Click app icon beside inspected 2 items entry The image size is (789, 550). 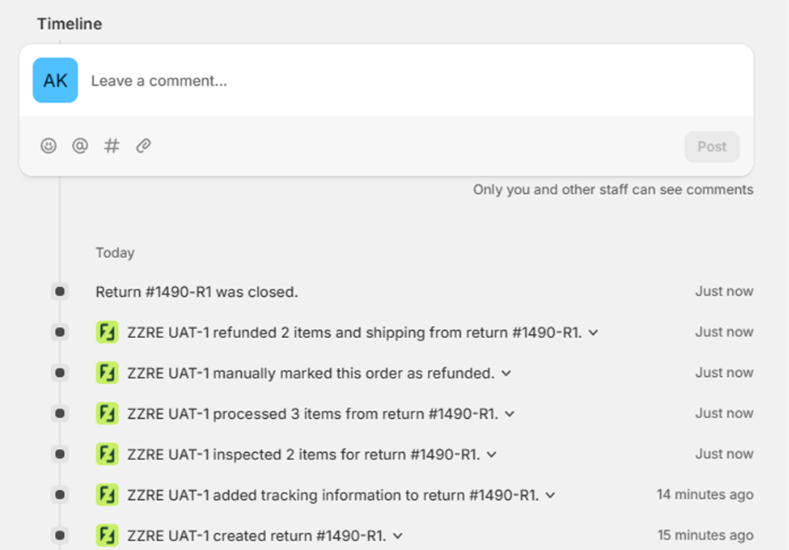(107, 454)
